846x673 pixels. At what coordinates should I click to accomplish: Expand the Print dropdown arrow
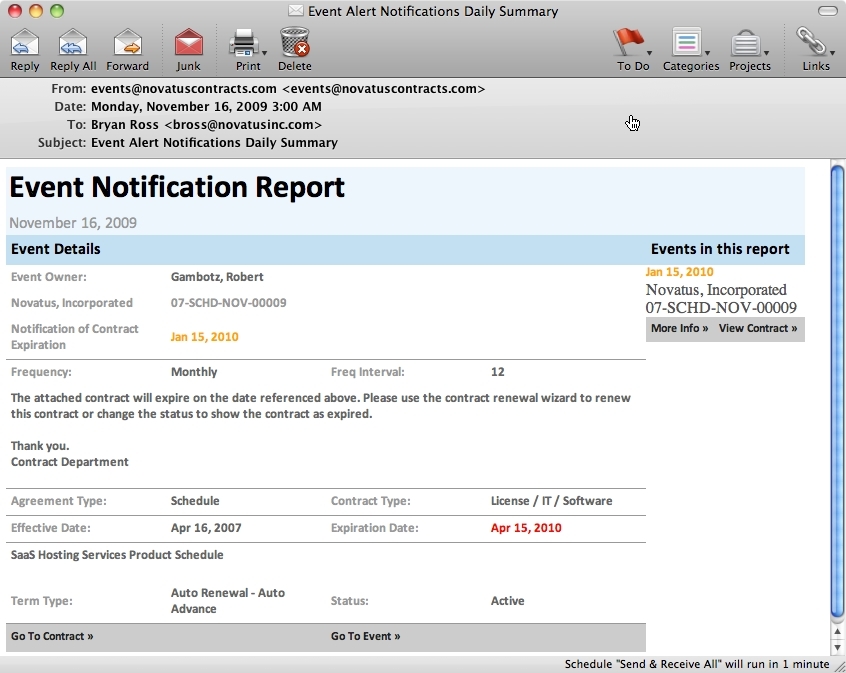264,53
